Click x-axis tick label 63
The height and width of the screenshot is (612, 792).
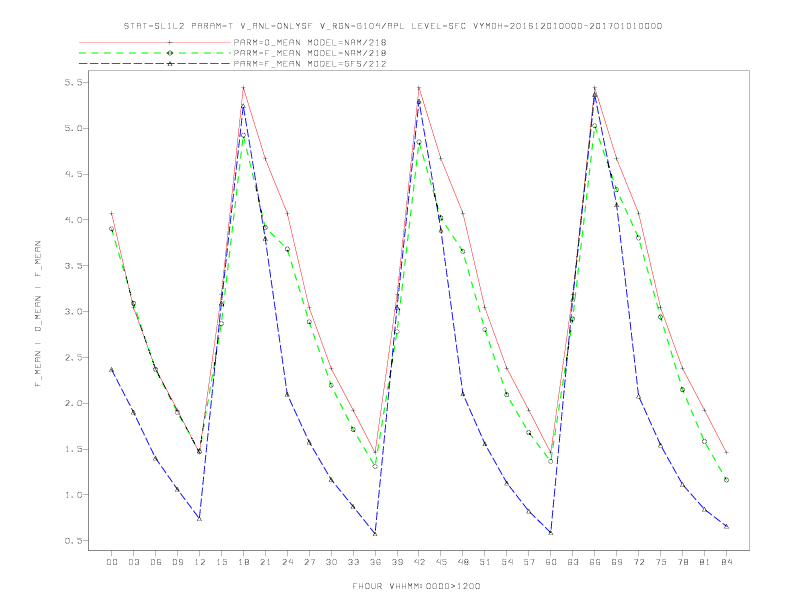tap(573, 562)
